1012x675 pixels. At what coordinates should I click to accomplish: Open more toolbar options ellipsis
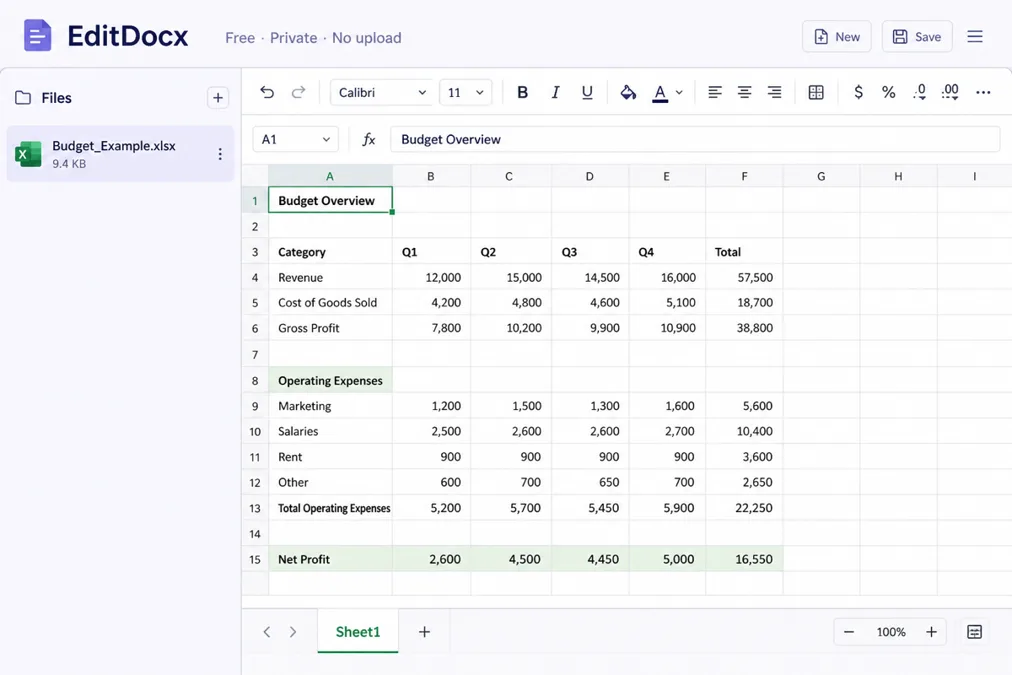(983, 92)
